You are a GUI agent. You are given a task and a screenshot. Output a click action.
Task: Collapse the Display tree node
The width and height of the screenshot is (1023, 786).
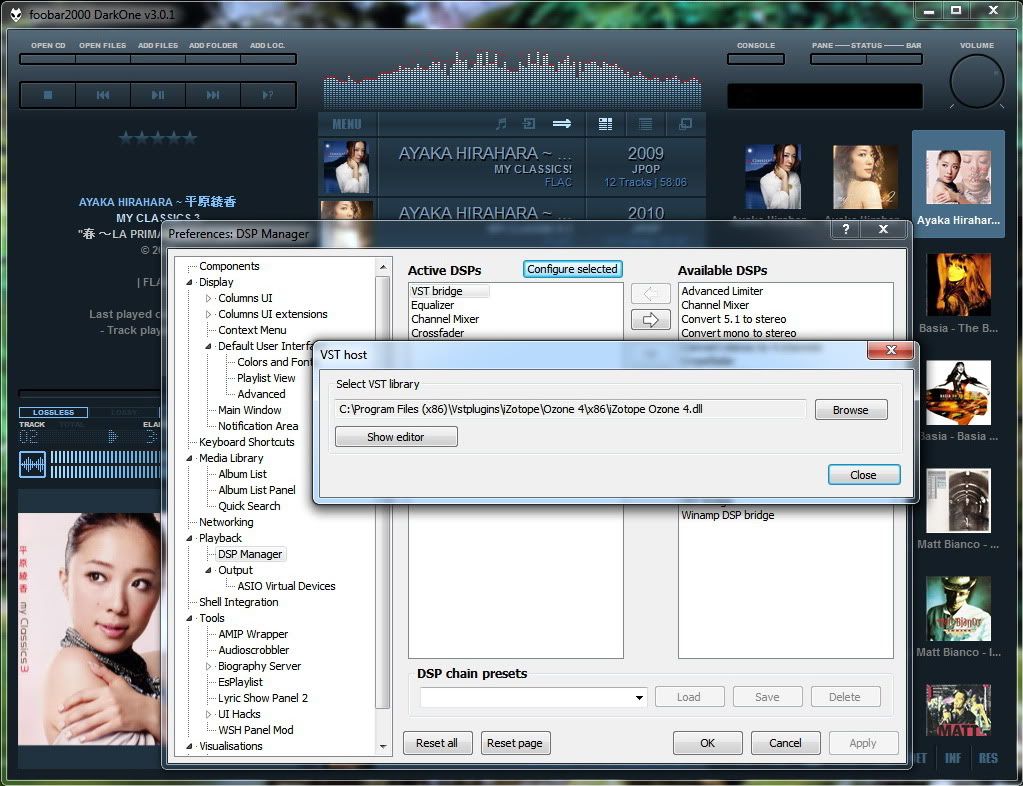pos(189,282)
